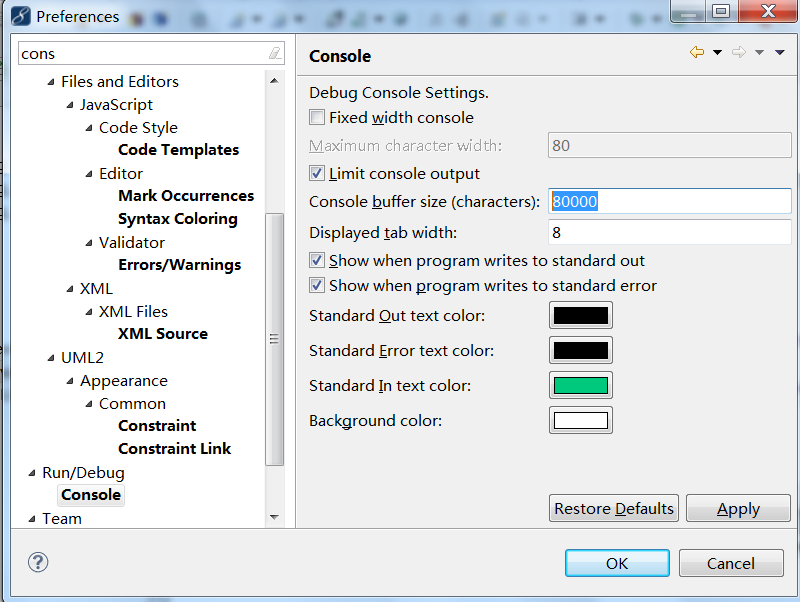Select Constraint Link preference page
Viewport: 800px width, 602px height.
point(174,448)
